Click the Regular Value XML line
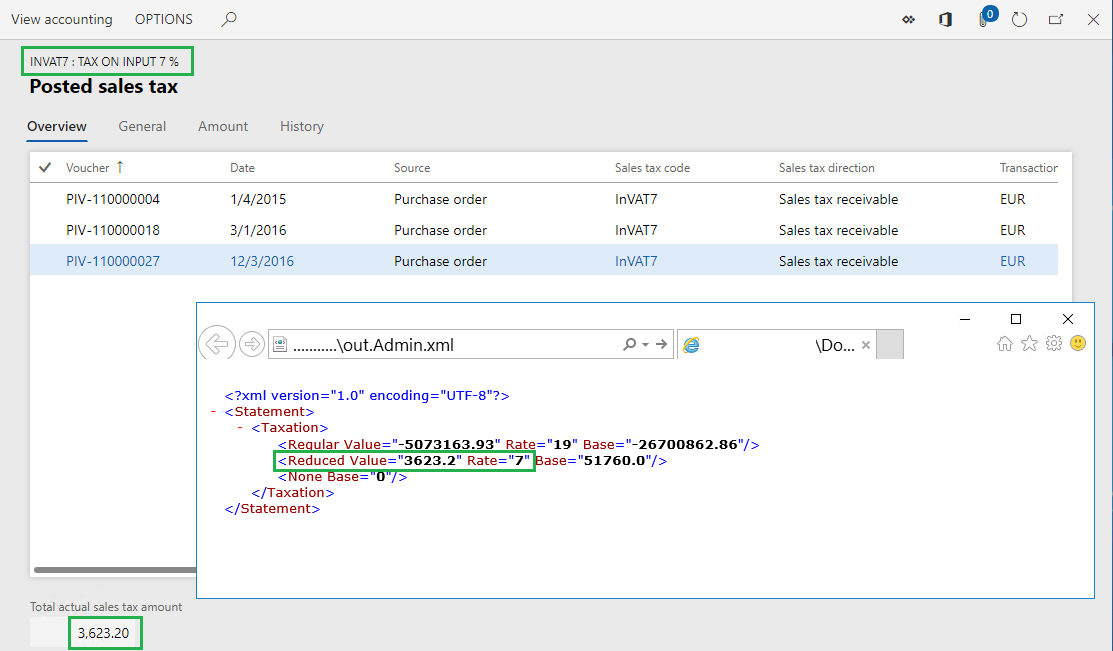This screenshot has width=1113, height=651. coord(519,444)
